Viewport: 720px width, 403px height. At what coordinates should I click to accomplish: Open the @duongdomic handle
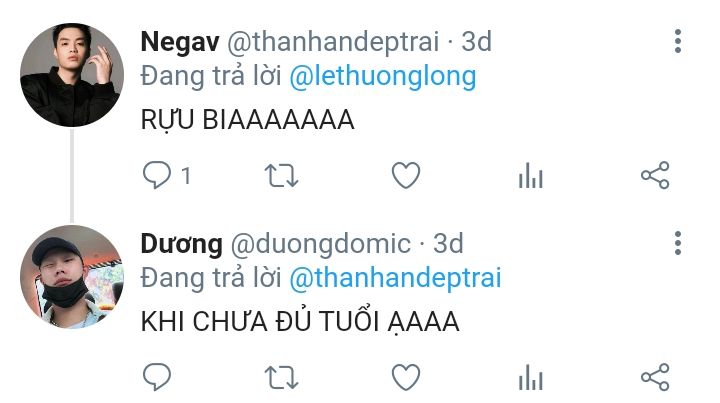coord(321,244)
